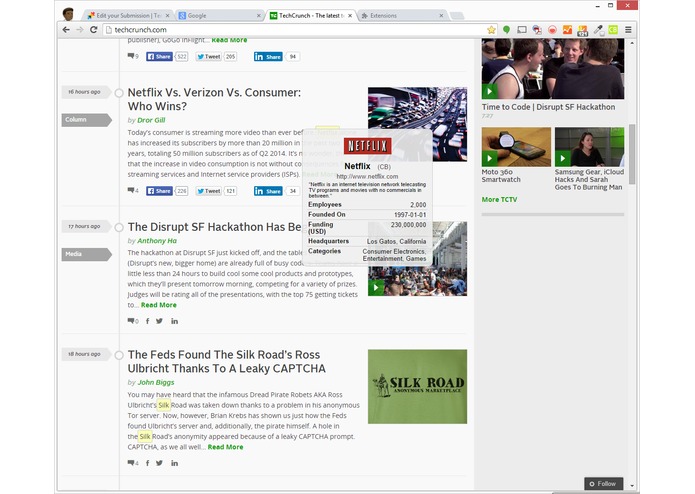
Task: Open the Silk Road article thumbnail
Action: pos(417,387)
